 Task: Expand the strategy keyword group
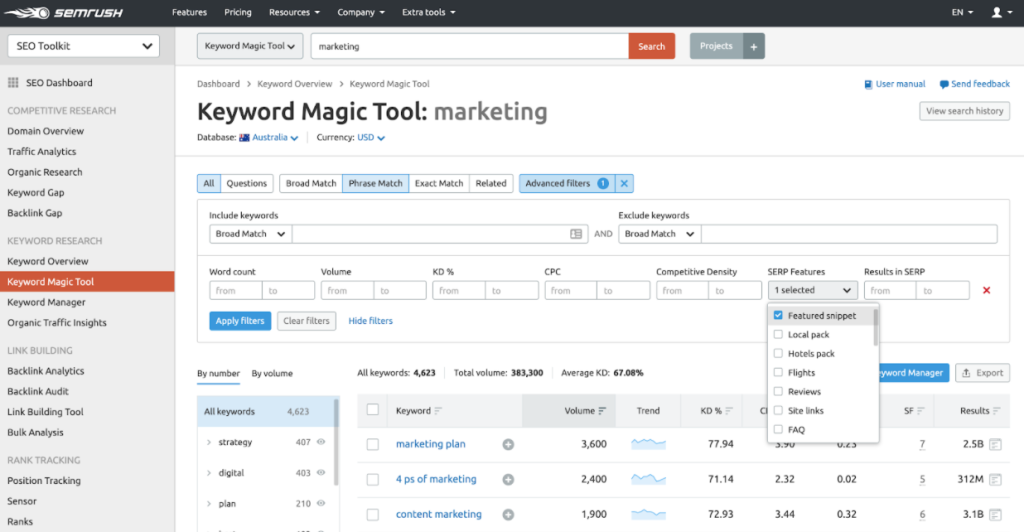pyautogui.click(x=209, y=443)
